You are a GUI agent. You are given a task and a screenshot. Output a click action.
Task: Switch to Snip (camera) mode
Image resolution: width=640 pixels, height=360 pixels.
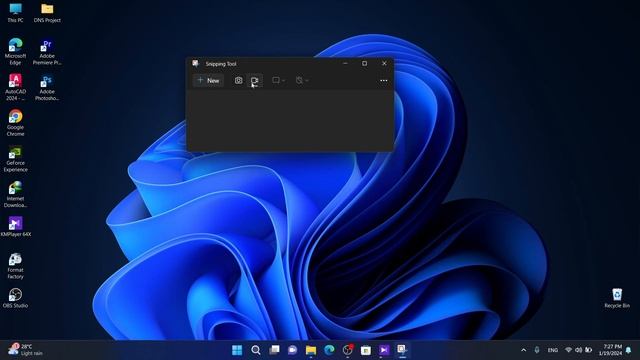[x=238, y=80]
